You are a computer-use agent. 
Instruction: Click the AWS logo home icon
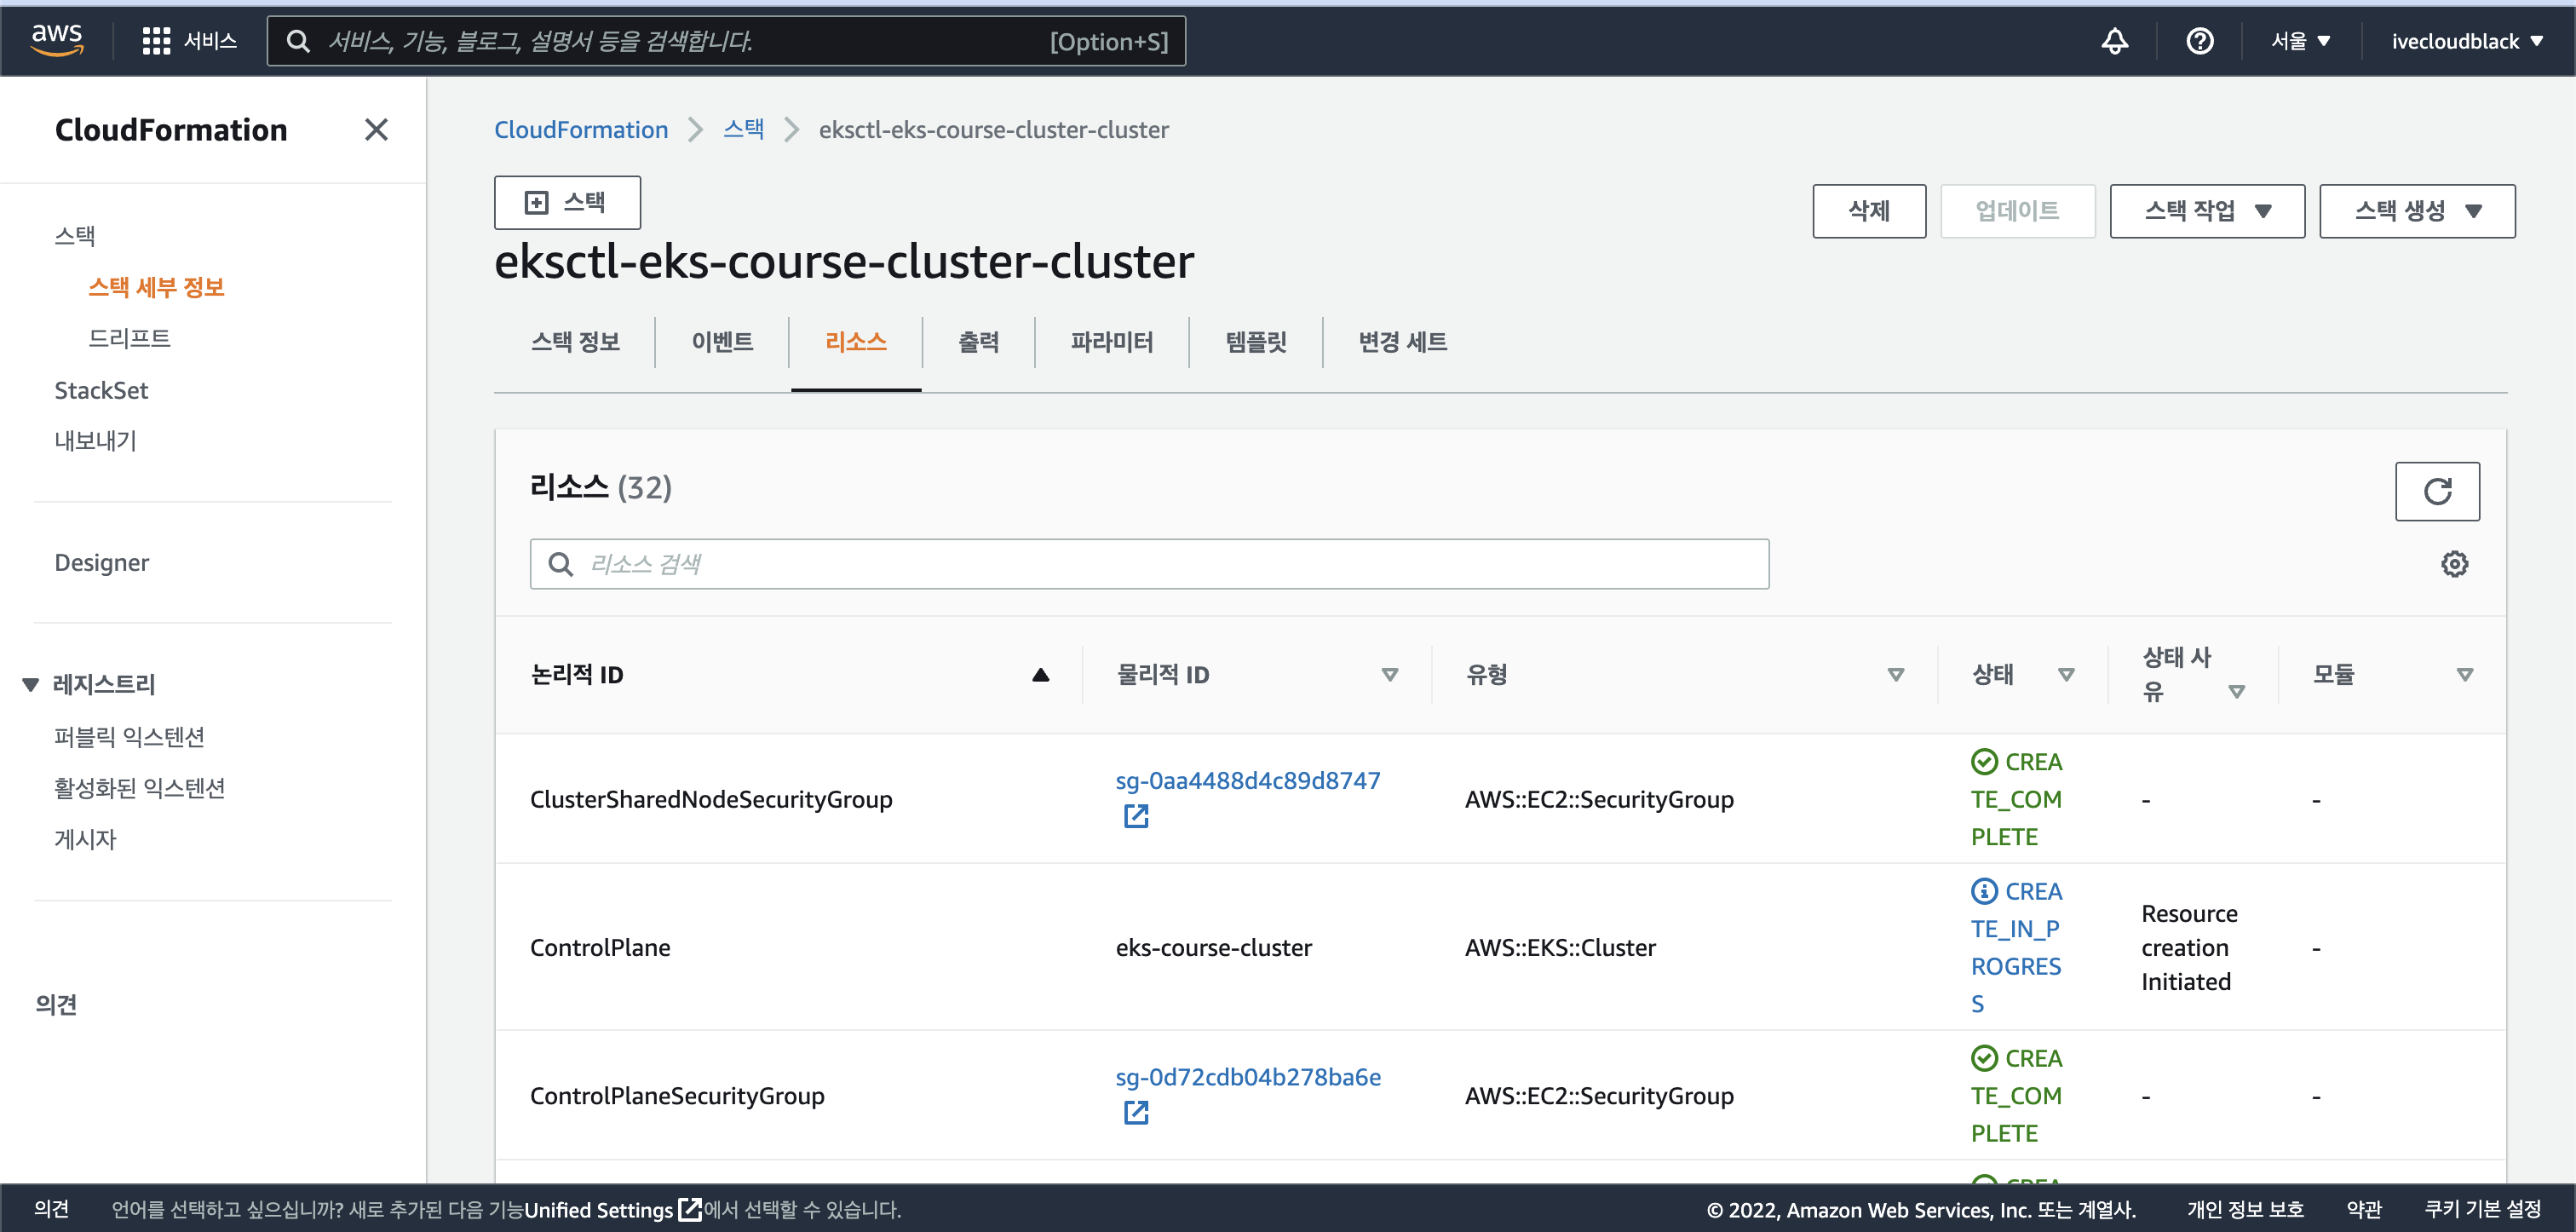[57, 40]
